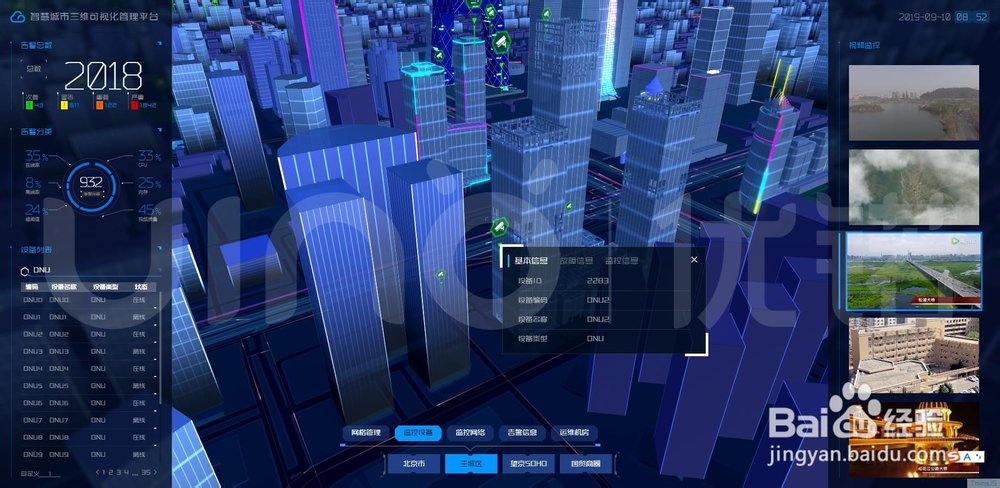1000x488 pixels.
Task: Click the 设备名称 column header
Action: (64, 287)
